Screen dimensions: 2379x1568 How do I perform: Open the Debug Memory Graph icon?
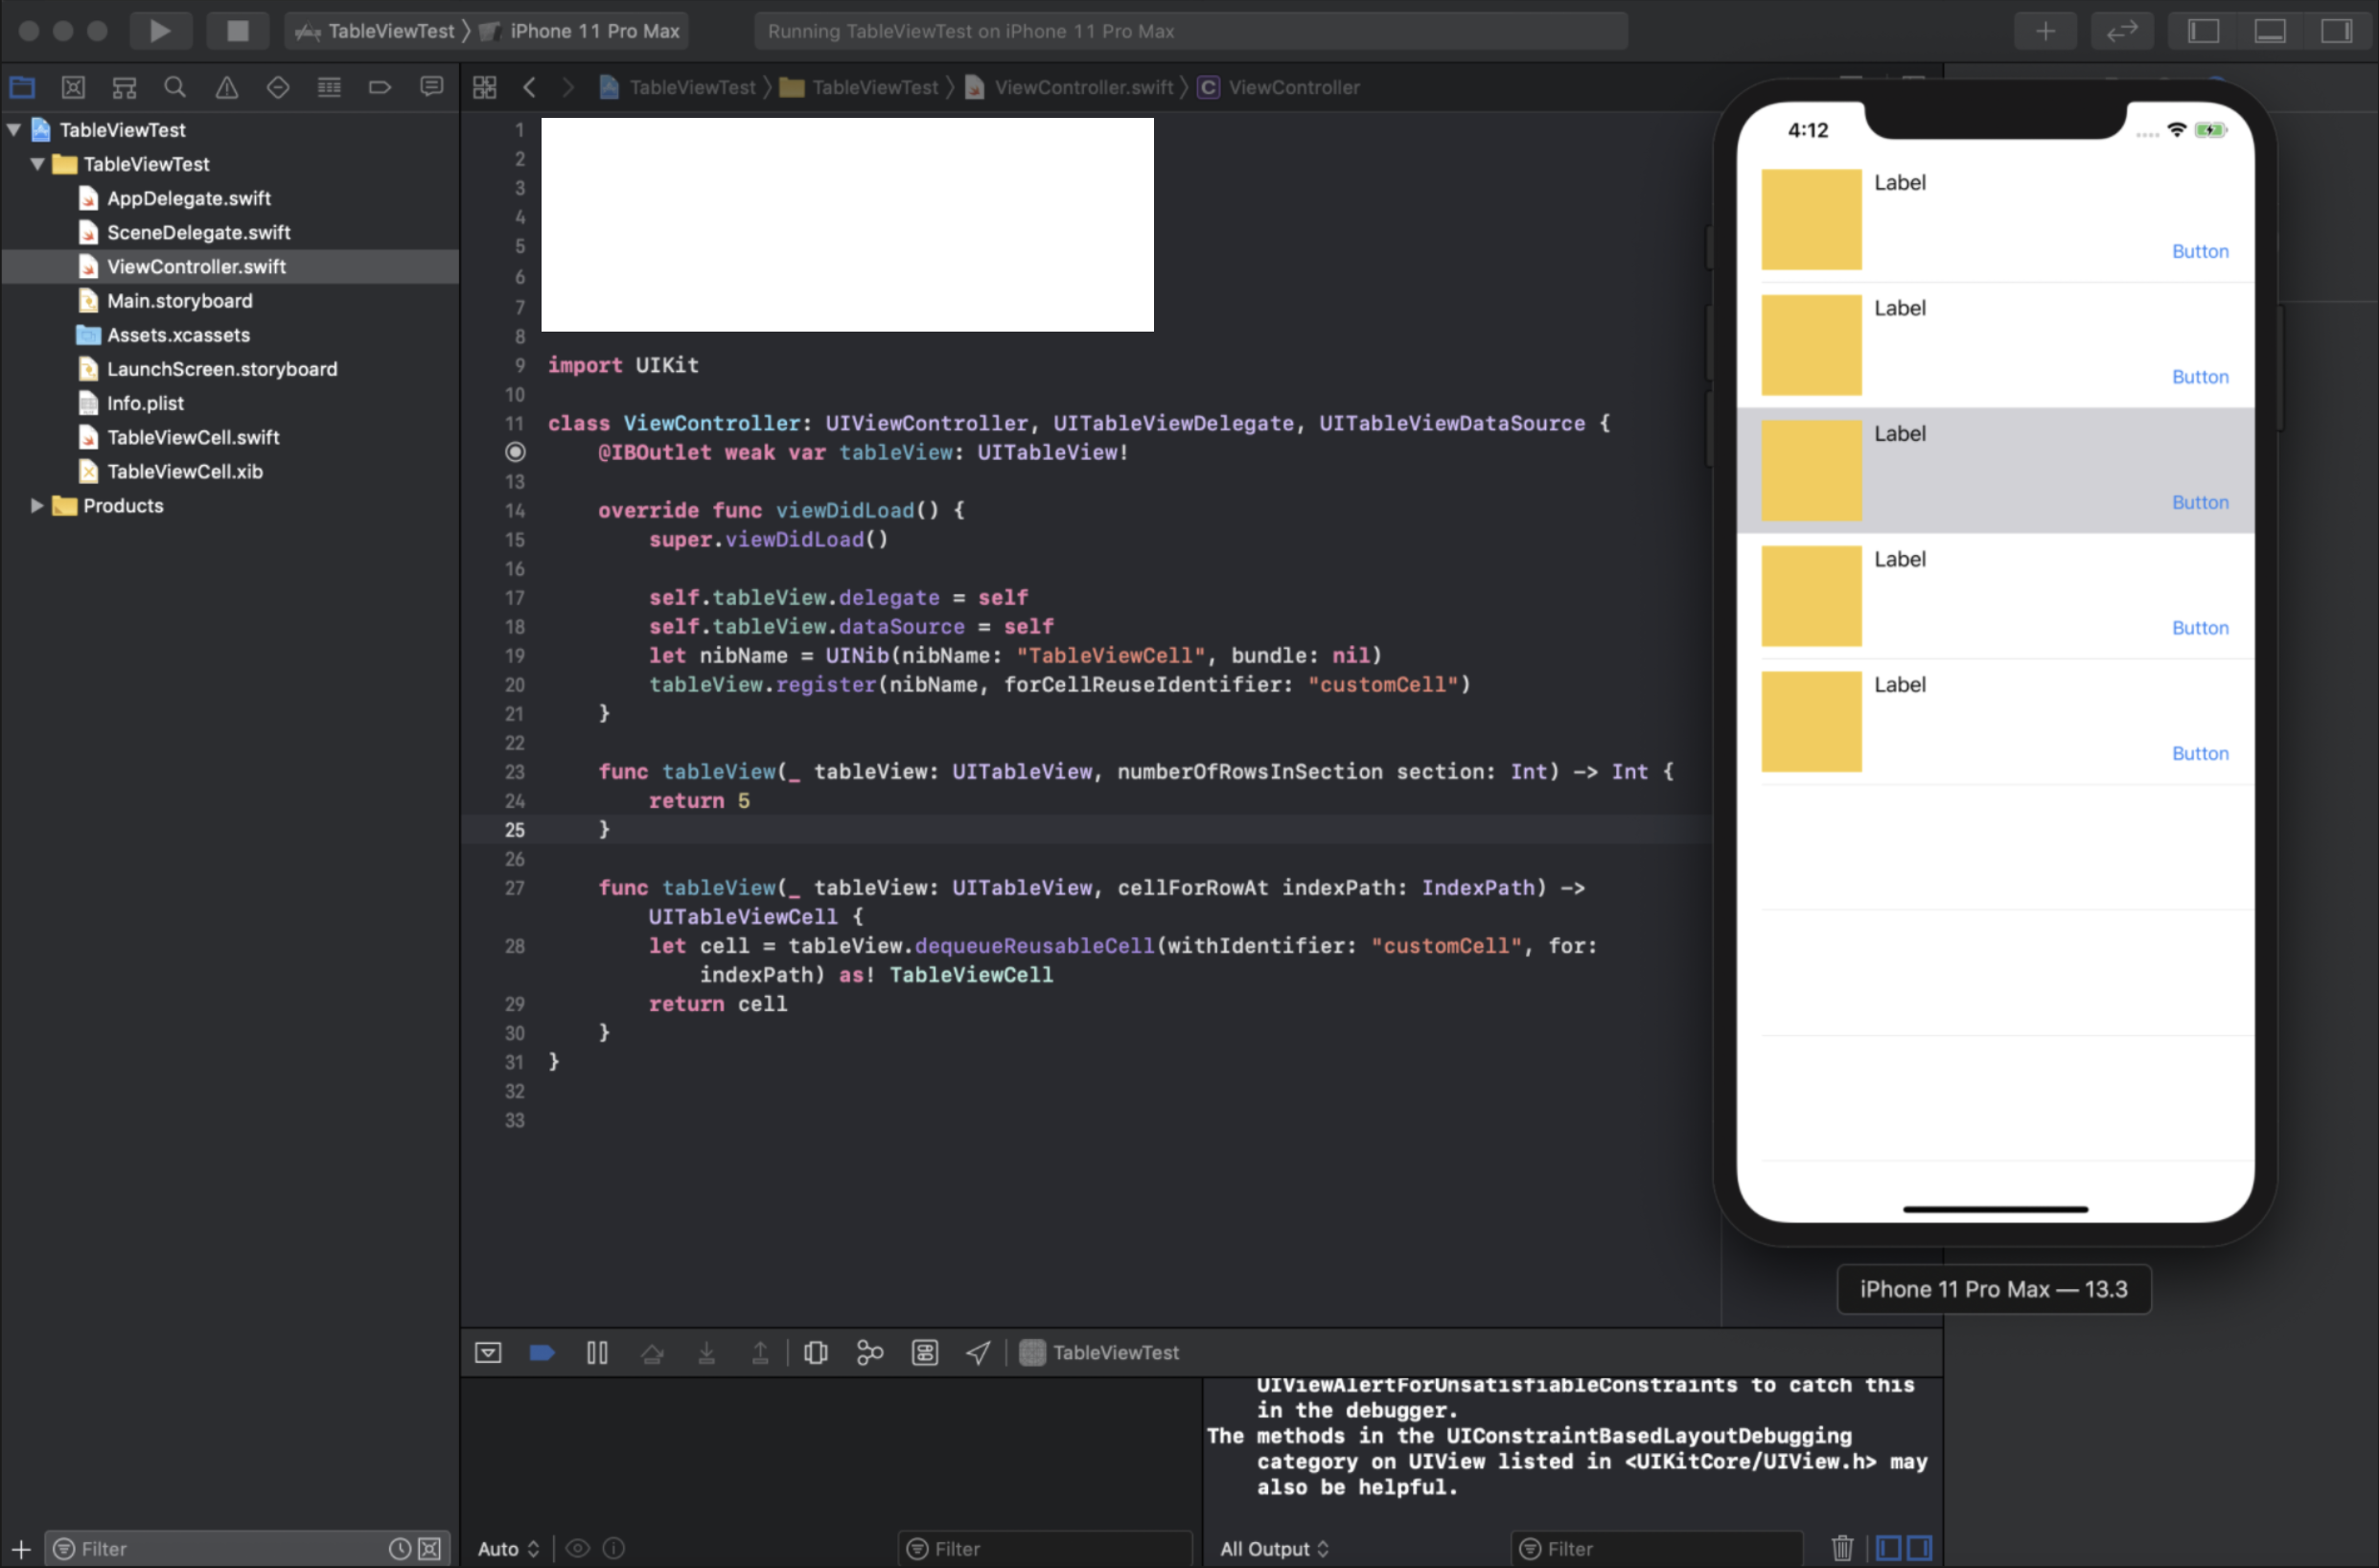[x=870, y=1353]
